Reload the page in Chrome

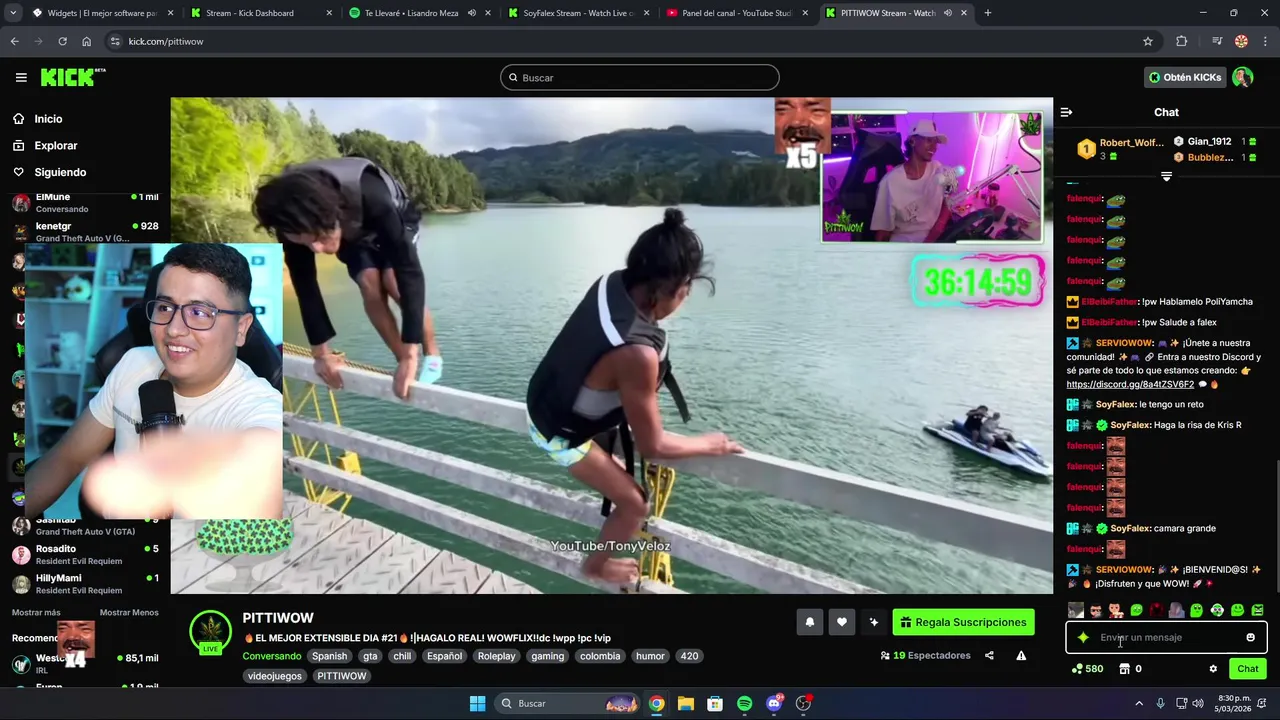[x=62, y=41]
